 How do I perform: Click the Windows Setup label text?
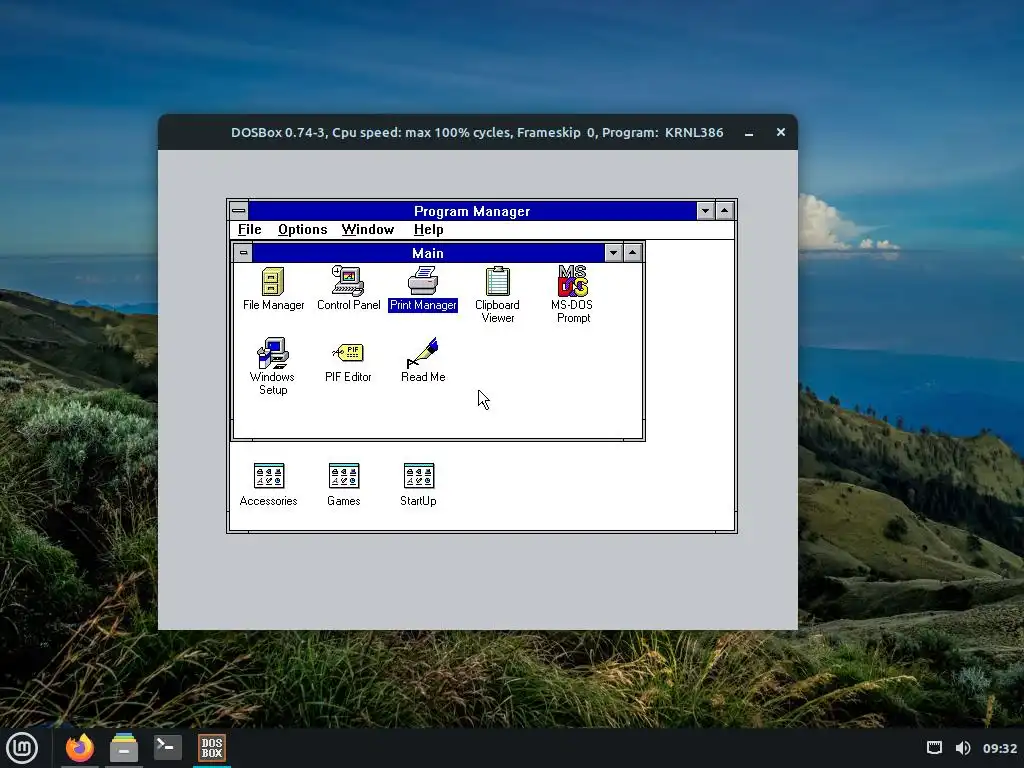click(x=273, y=383)
